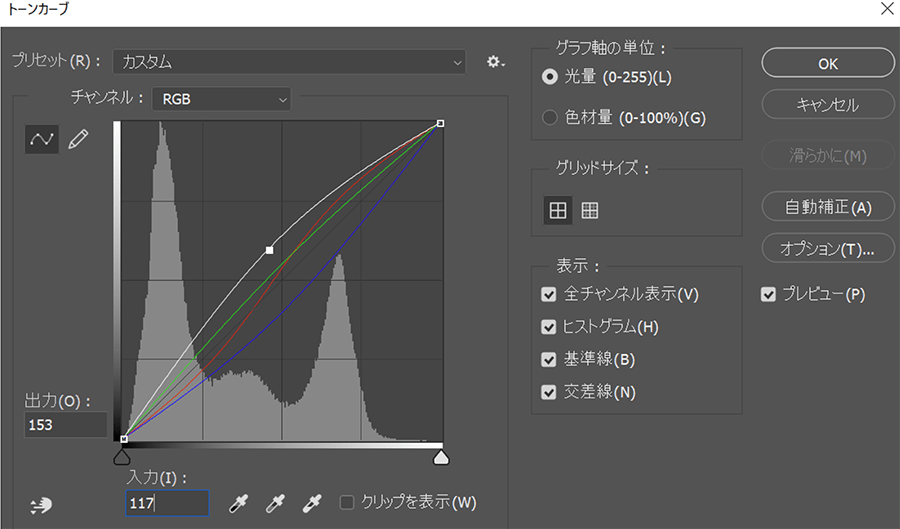Image resolution: width=900 pixels, height=529 pixels.
Task: Open the preset options gear menu
Action: point(495,61)
